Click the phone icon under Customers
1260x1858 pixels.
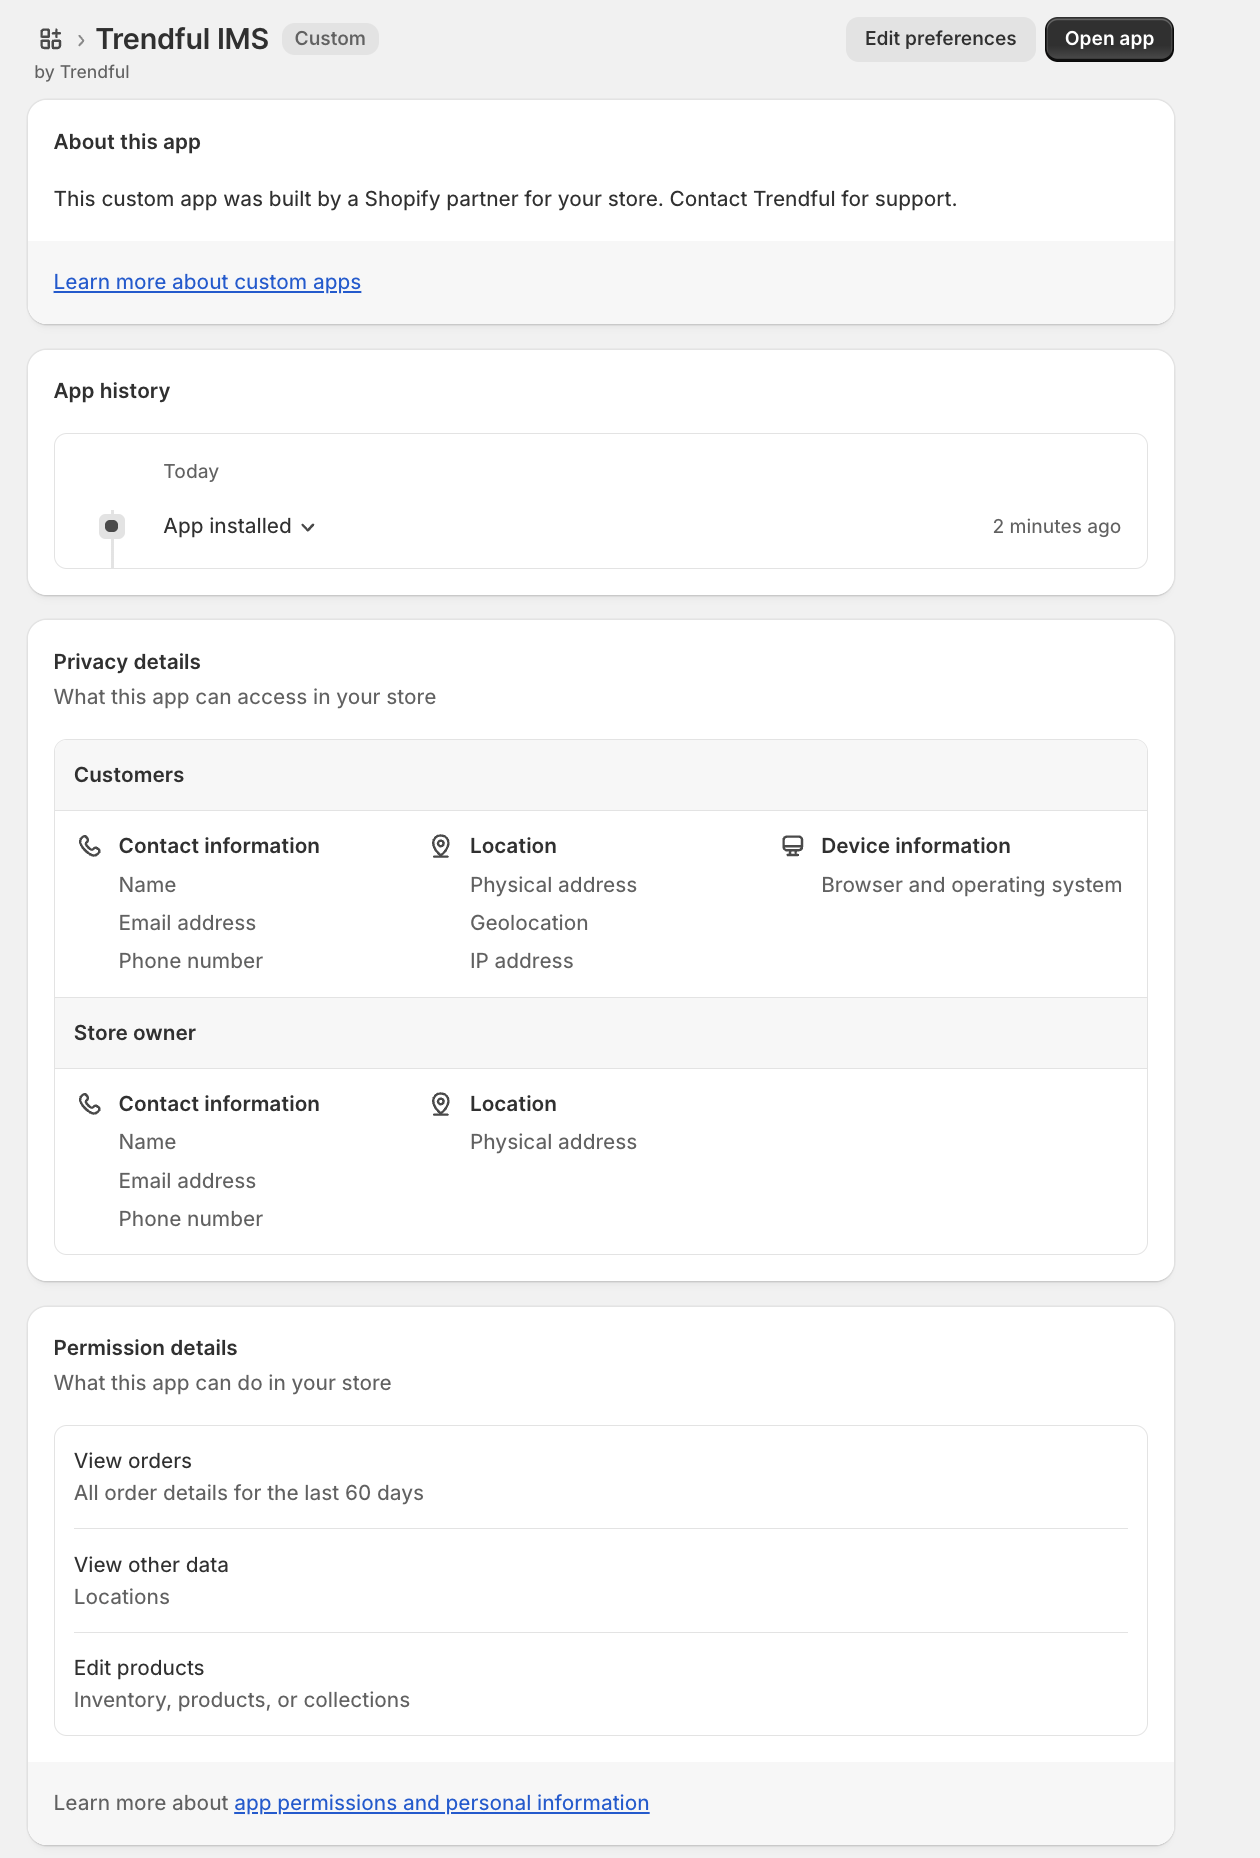point(90,846)
